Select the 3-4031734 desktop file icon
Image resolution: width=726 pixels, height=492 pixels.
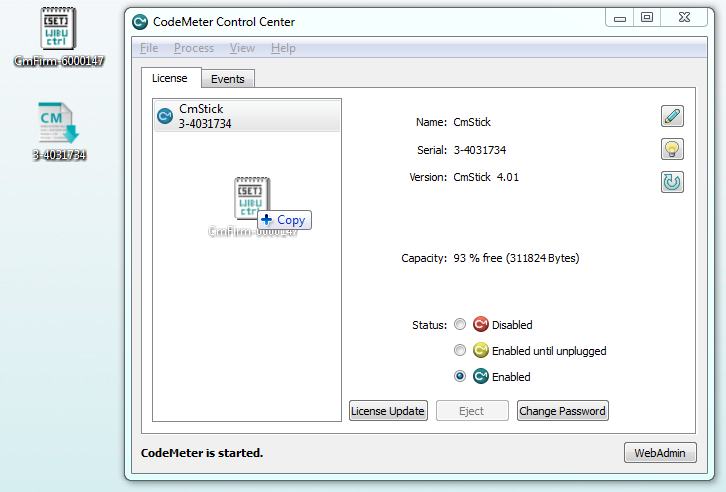(59, 131)
